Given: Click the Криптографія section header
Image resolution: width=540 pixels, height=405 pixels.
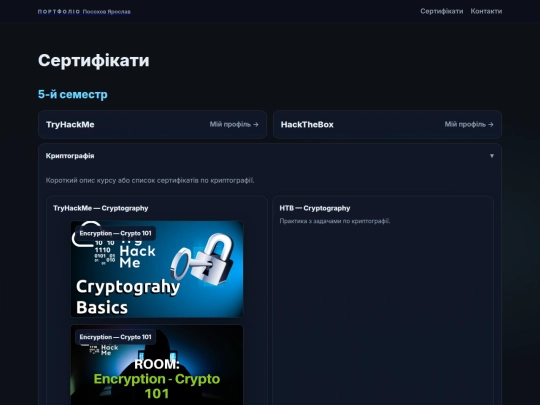Looking at the screenshot, I should click(270, 156).
